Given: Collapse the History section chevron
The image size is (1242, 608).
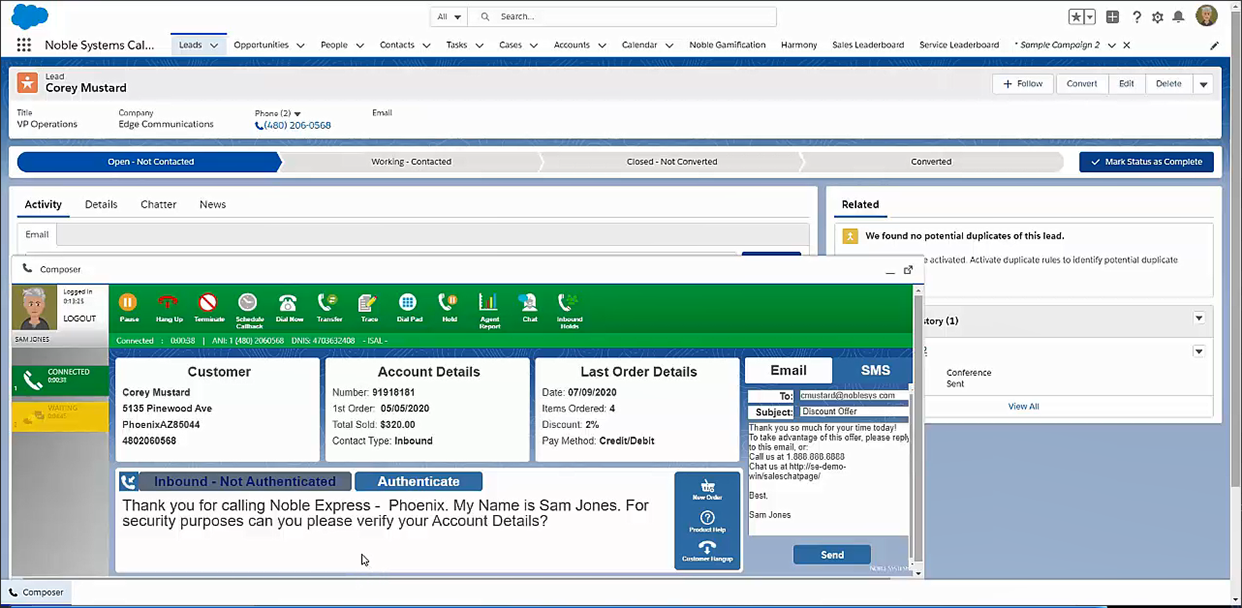Looking at the screenshot, I should pos(1198,320).
